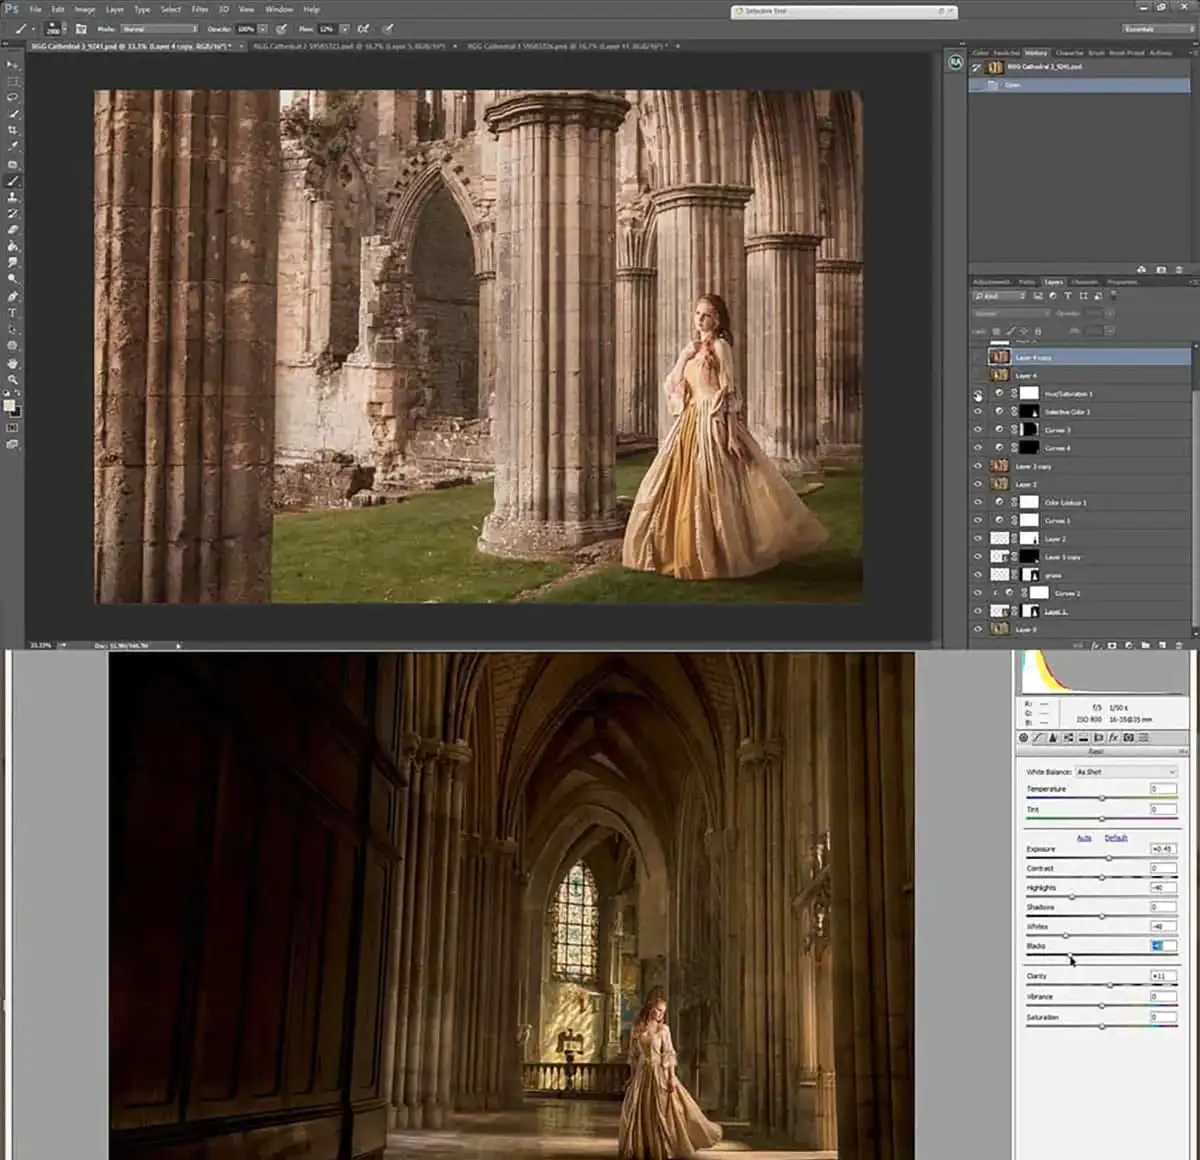Open the Window menu
The image size is (1200, 1160).
coord(279,9)
